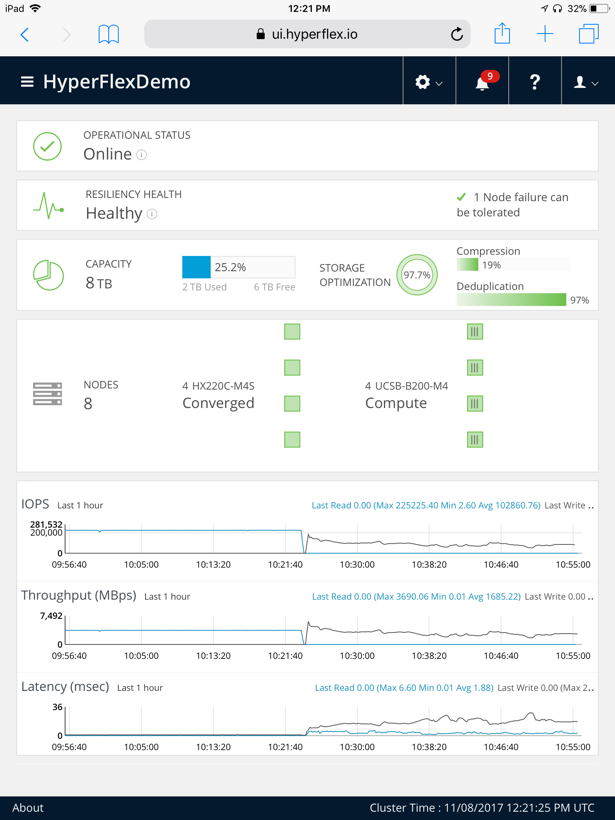The image size is (615, 820).
Task: Select the top Compute node square
Action: point(475,332)
